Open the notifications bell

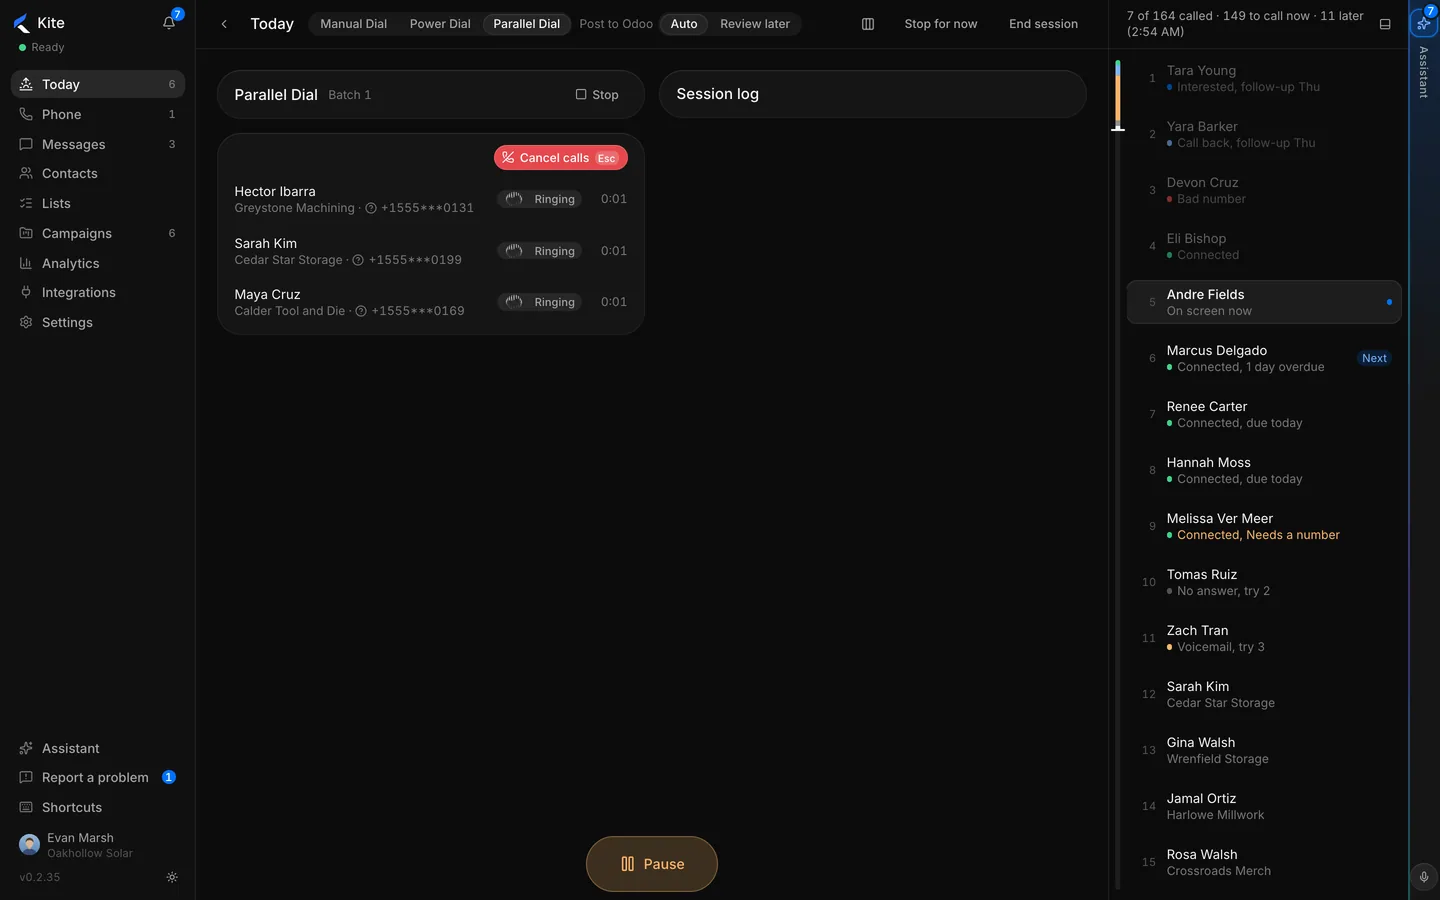pos(169,23)
